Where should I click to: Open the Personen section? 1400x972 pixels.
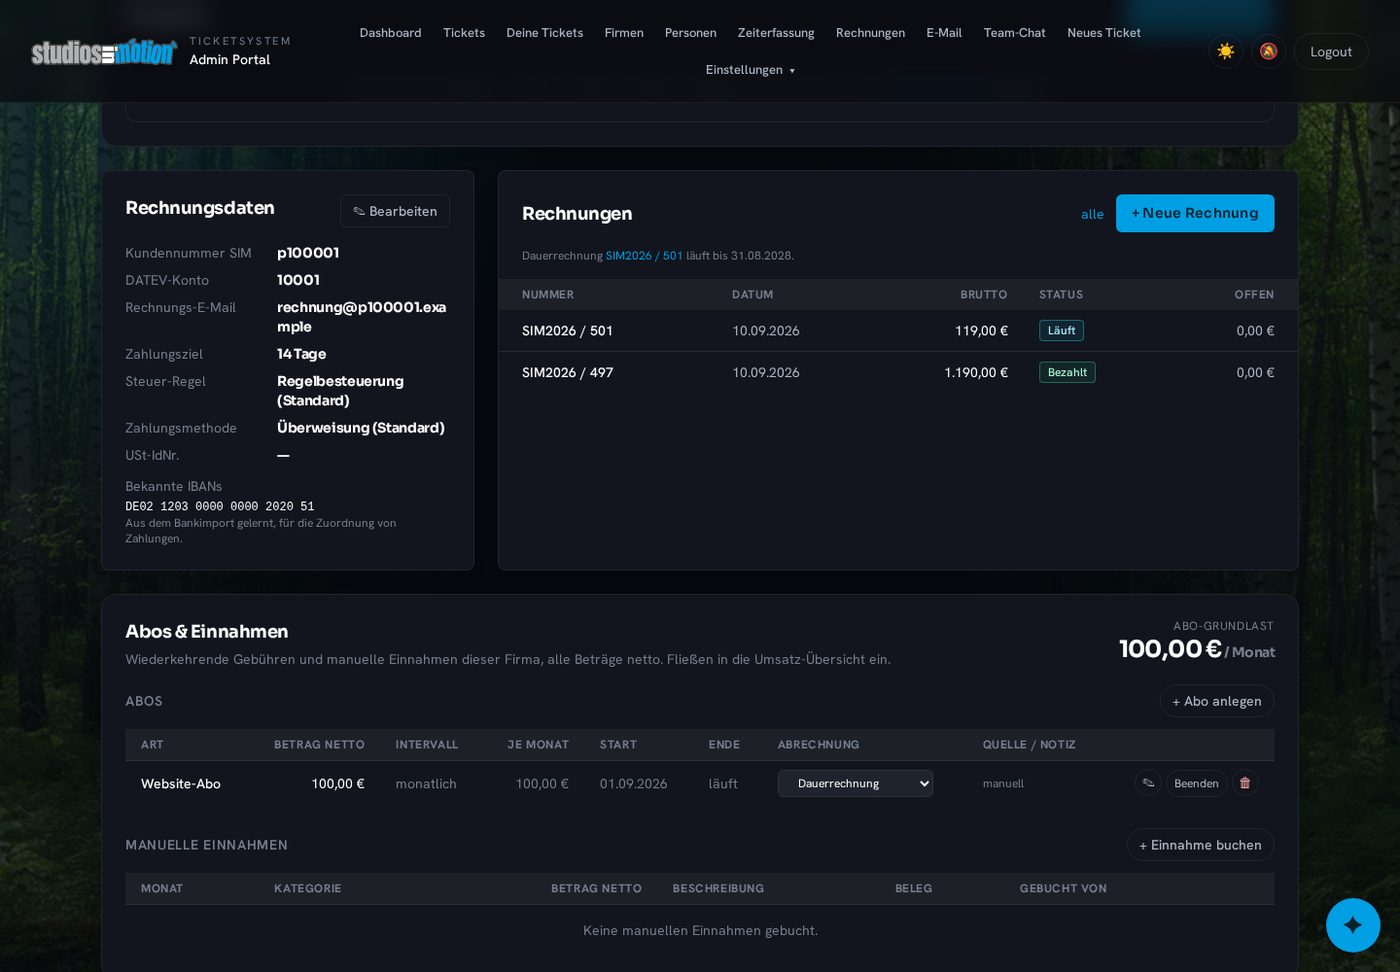(x=691, y=33)
